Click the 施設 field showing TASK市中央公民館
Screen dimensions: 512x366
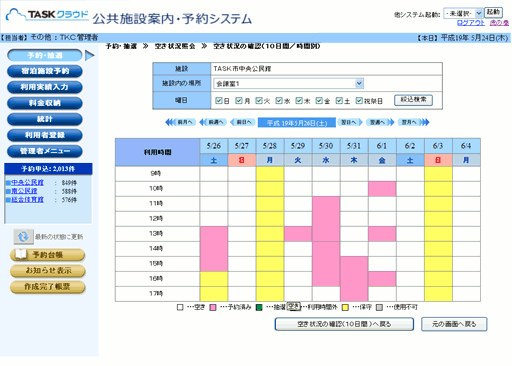327,69
